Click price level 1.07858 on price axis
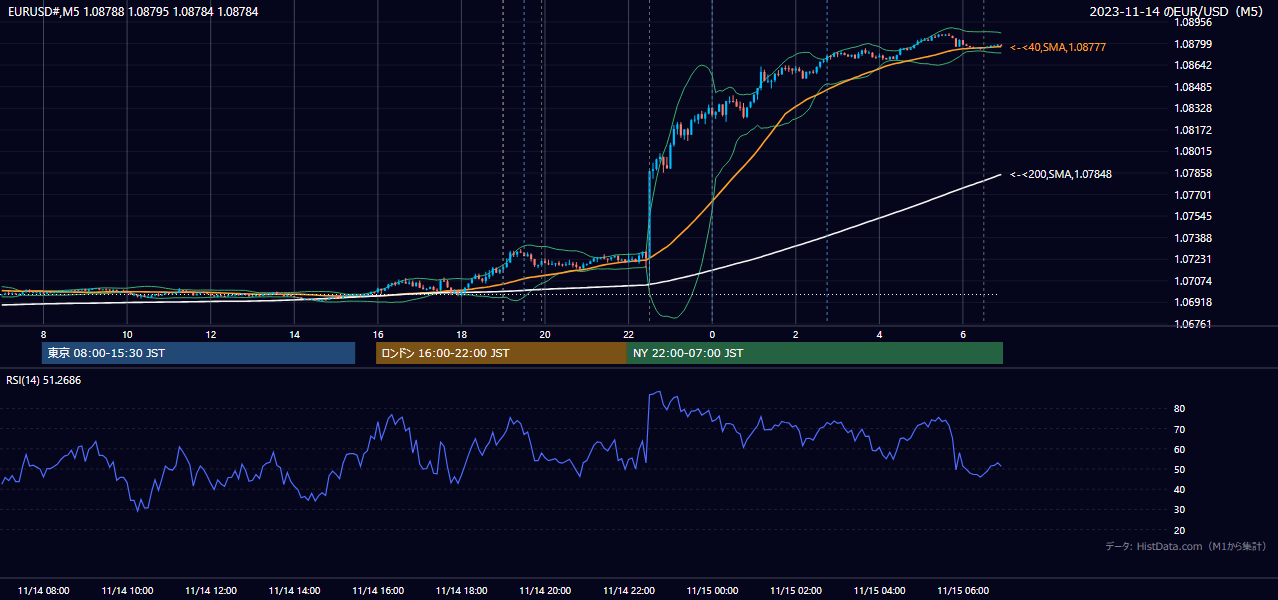The height and width of the screenshot is (600, 1278). [x=1193, y=173]
